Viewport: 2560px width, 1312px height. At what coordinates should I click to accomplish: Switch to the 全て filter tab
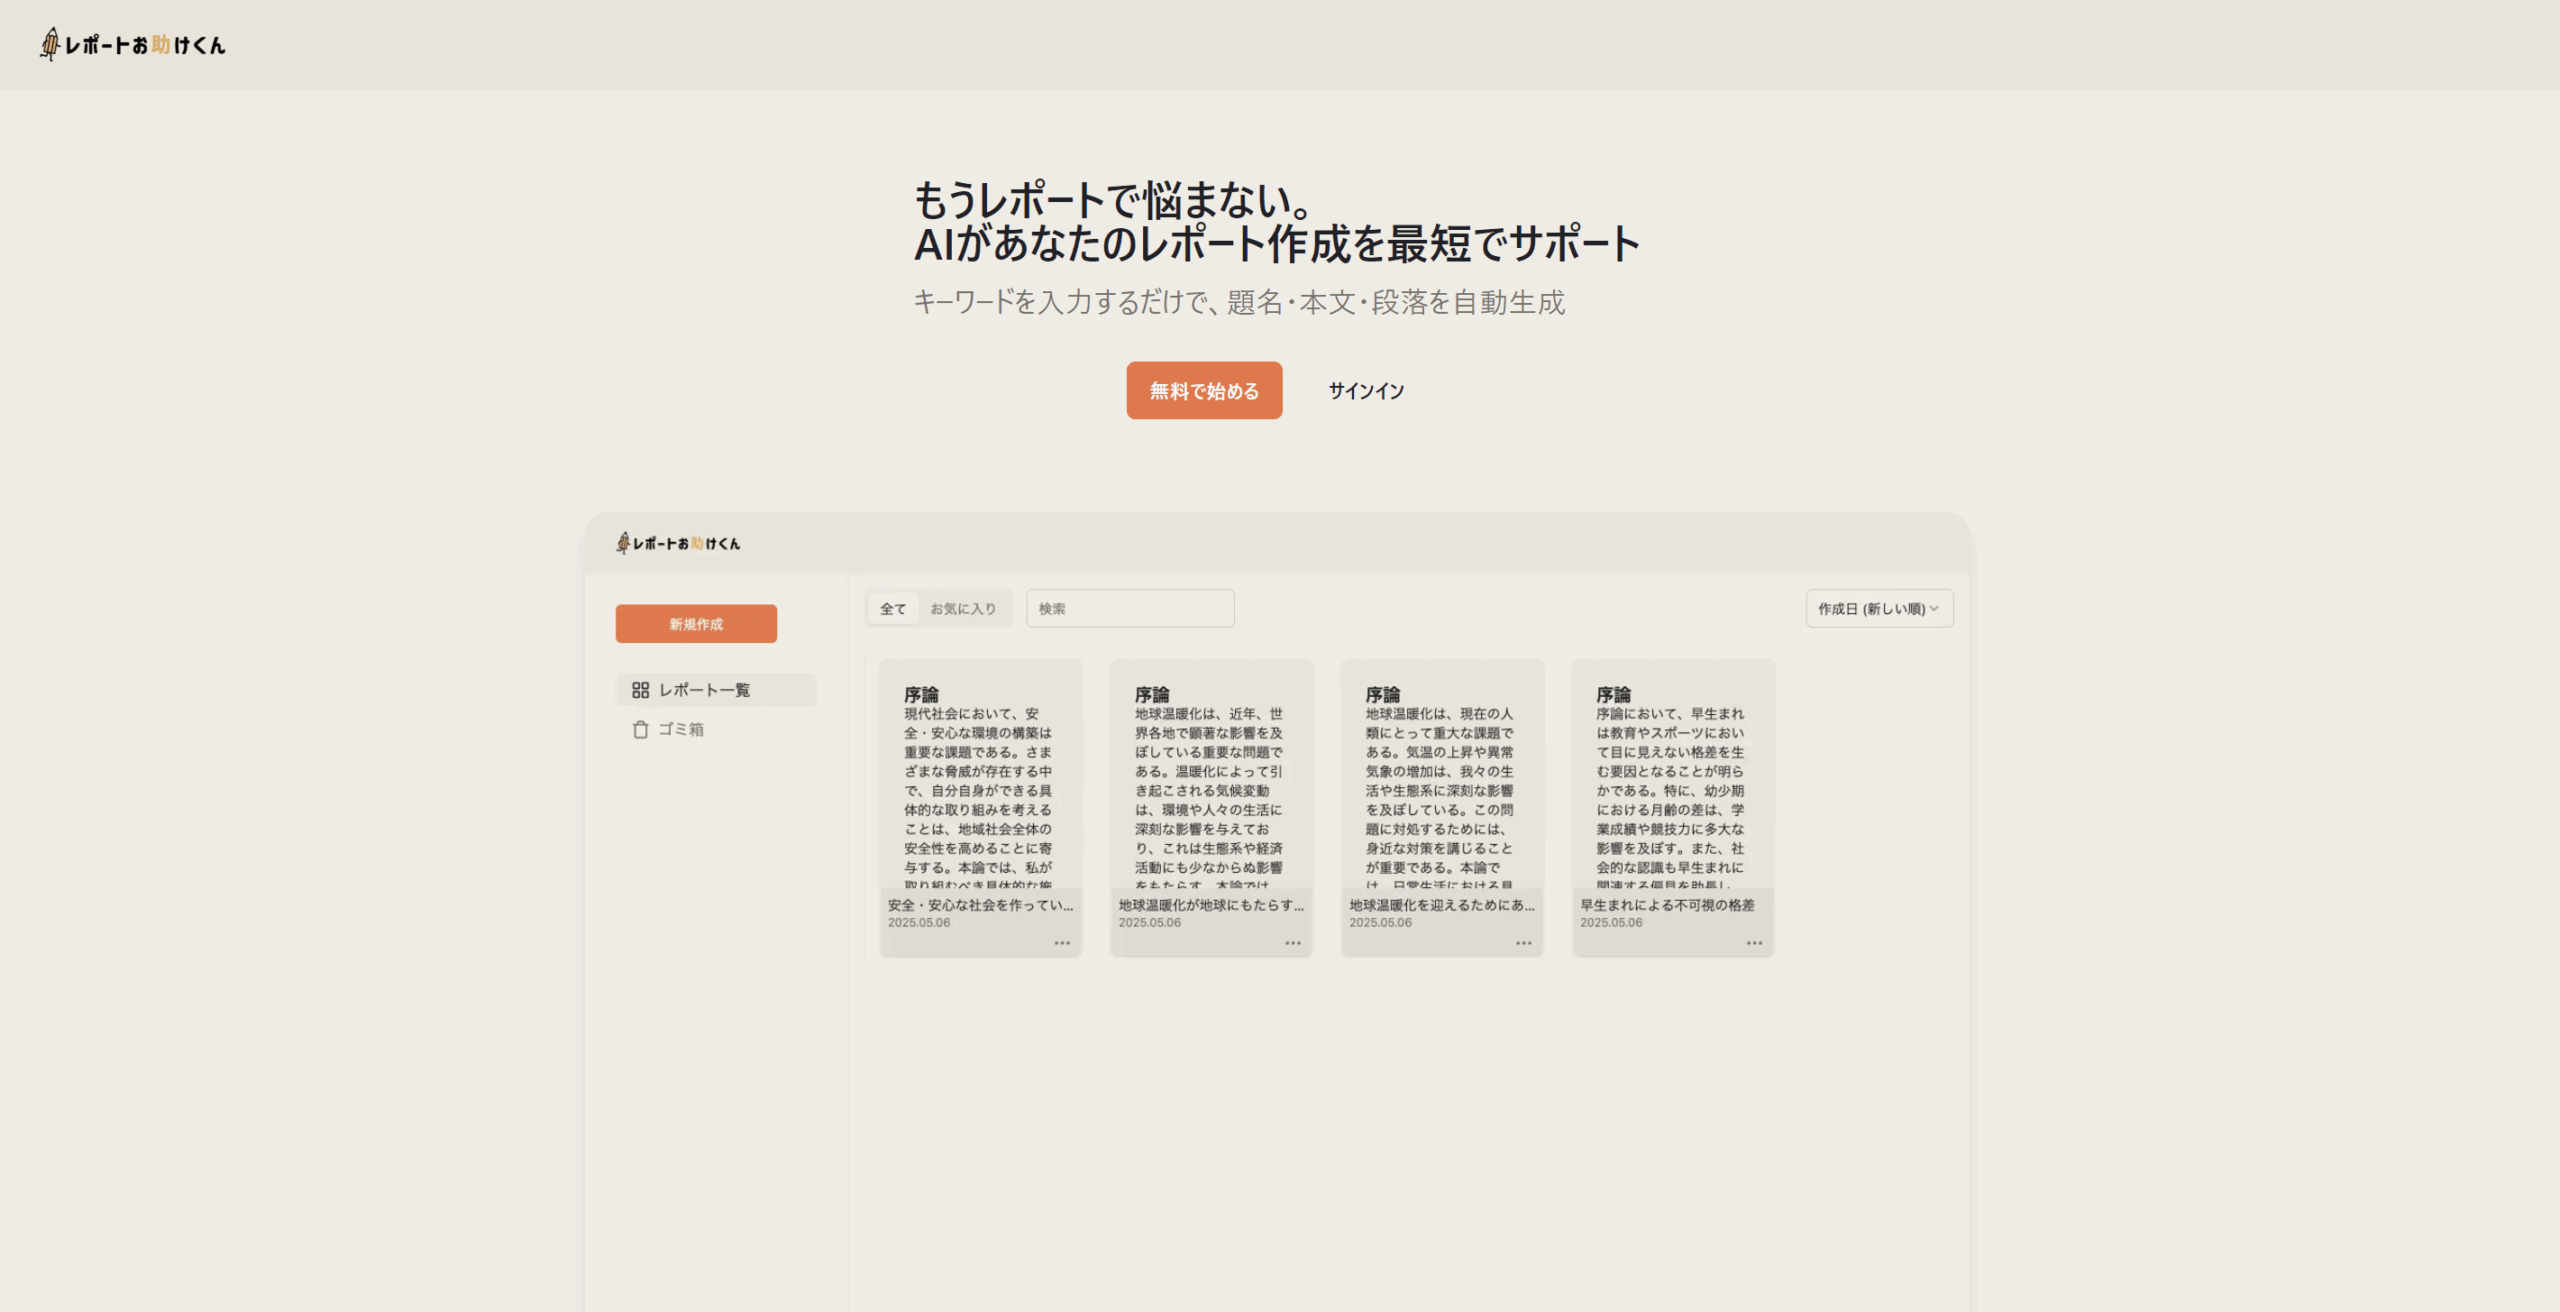coord(893,609)
